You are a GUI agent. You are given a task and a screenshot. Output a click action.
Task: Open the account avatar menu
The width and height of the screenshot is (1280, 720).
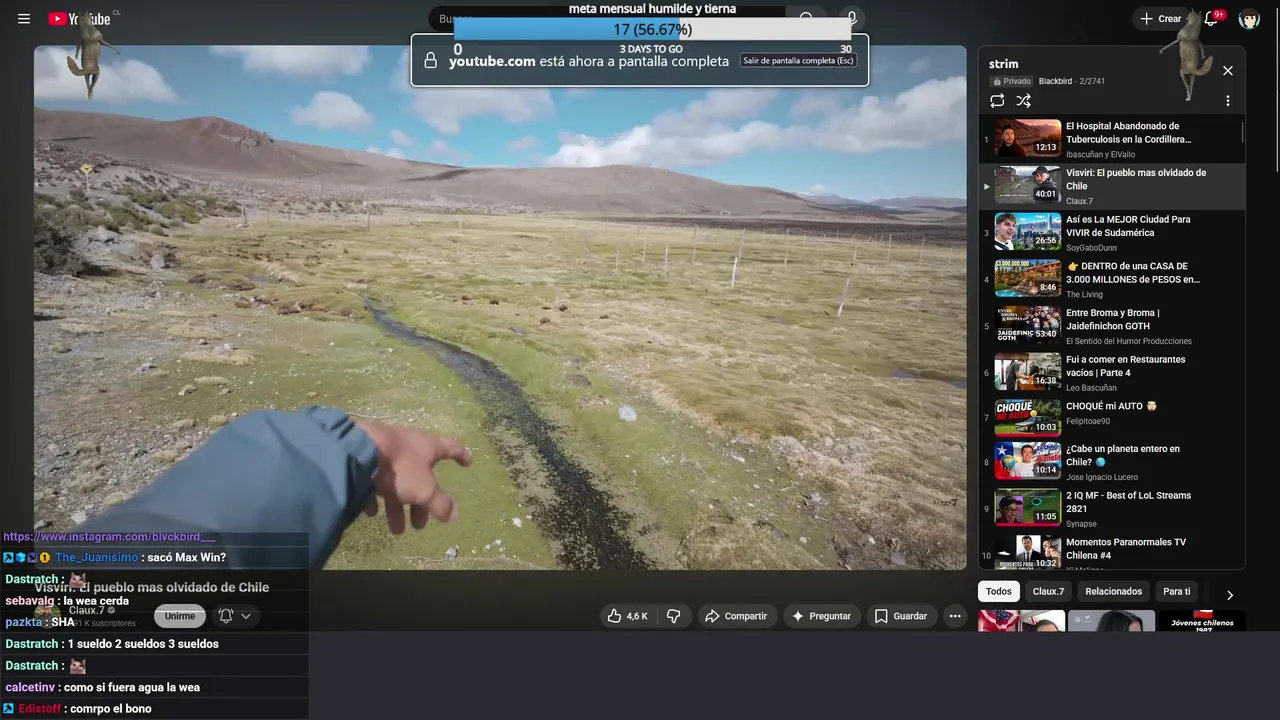pos(1249,19)
